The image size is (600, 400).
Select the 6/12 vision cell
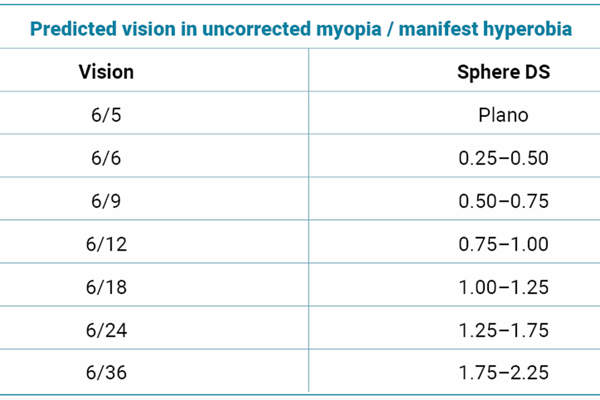pyautogui.click(x=105, y=244)
